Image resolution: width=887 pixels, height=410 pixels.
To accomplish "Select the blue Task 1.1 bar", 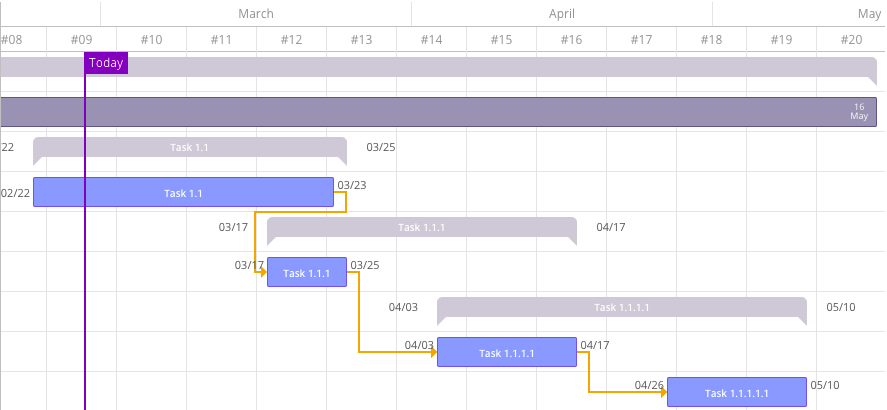I will point(183,192).
